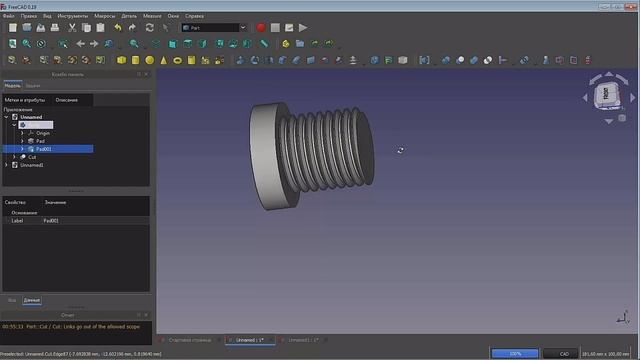This screenshot has width=640, height=360.
Task: Rotate view with navigation cube left arrow
Action: (x=585, y=98)
